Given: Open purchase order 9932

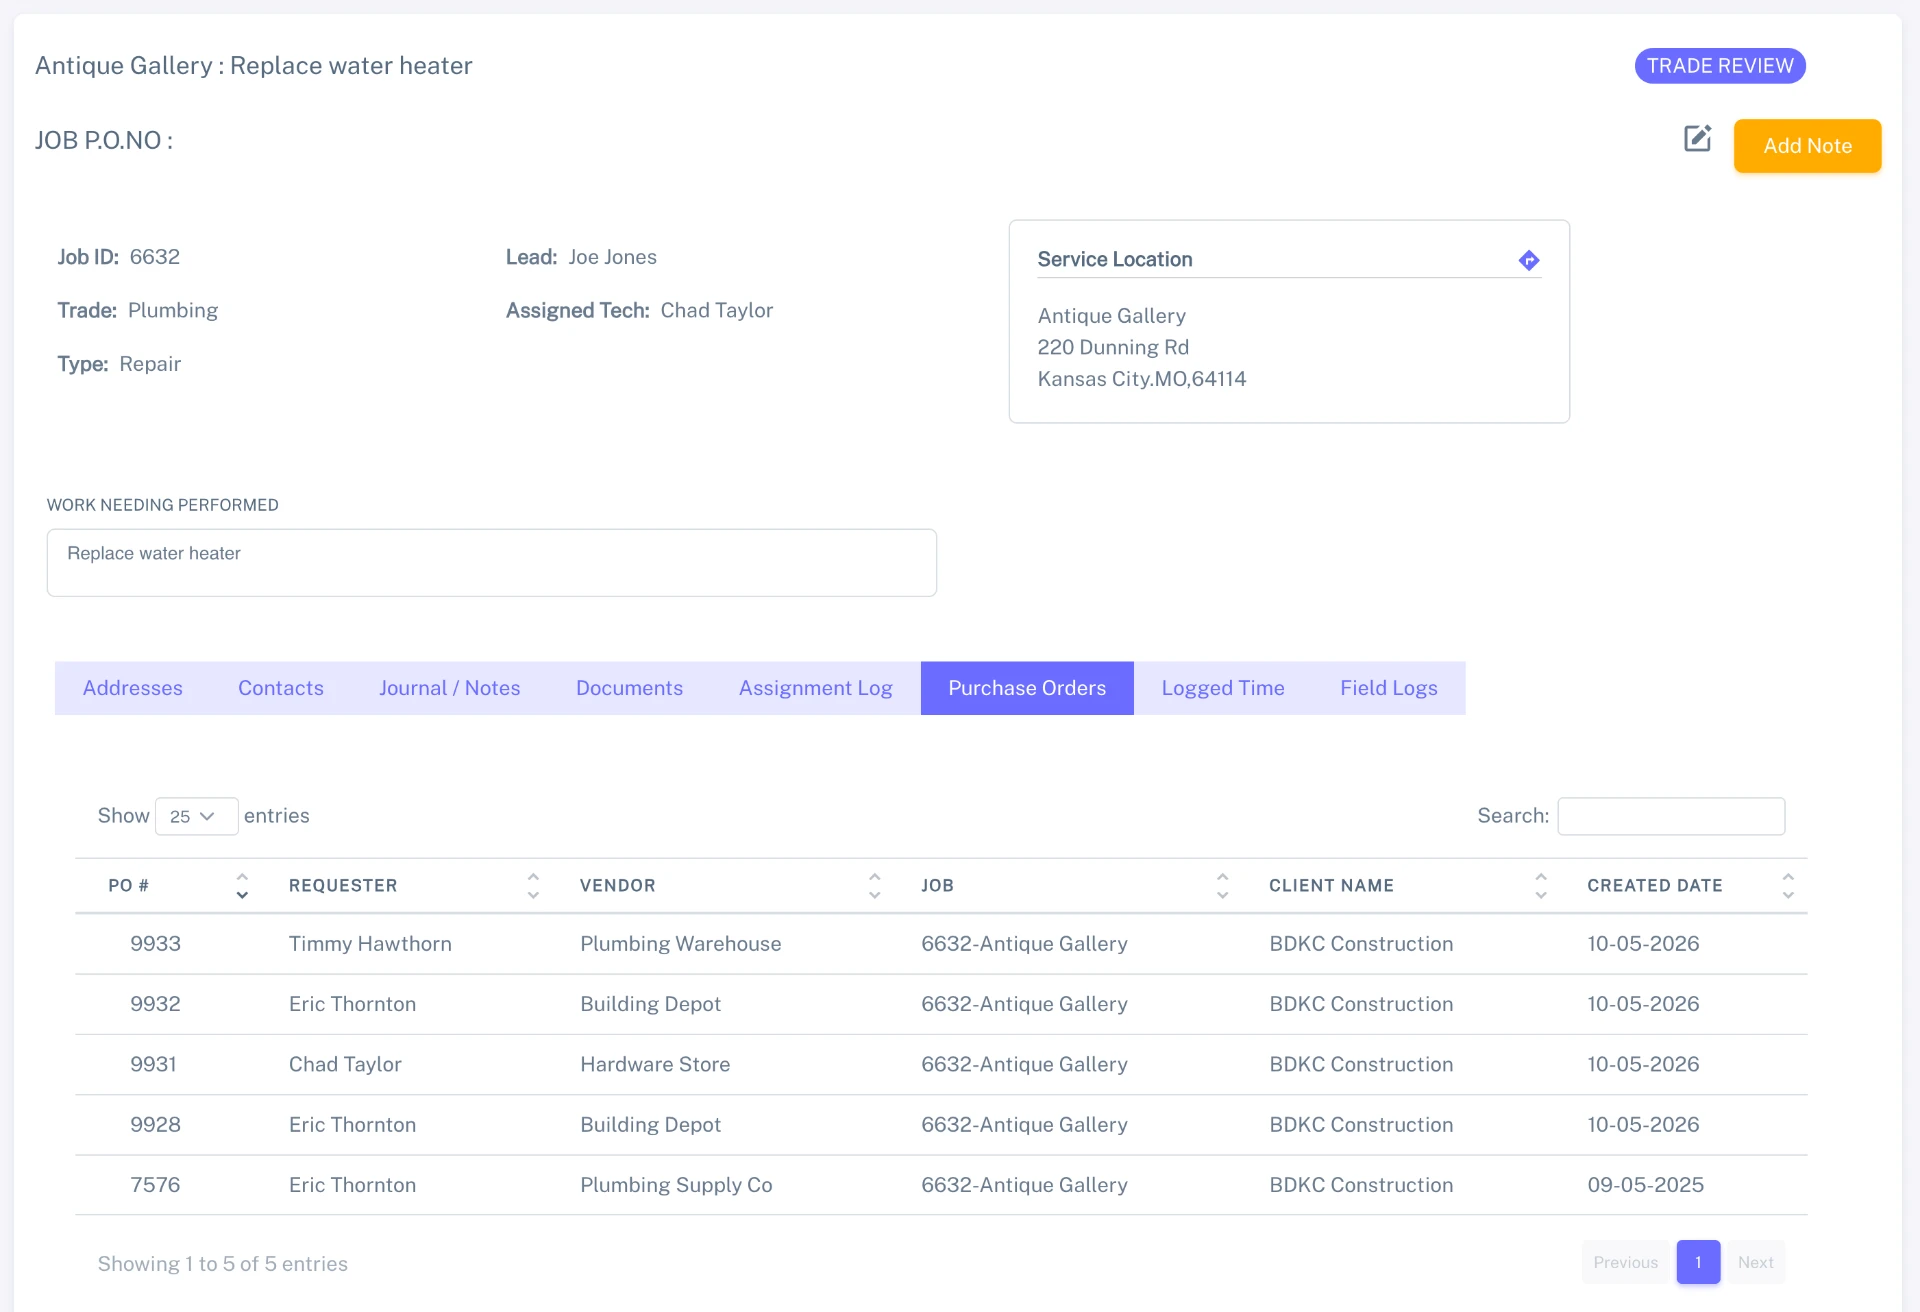Looking at the screenshot, I should 155,1004.
